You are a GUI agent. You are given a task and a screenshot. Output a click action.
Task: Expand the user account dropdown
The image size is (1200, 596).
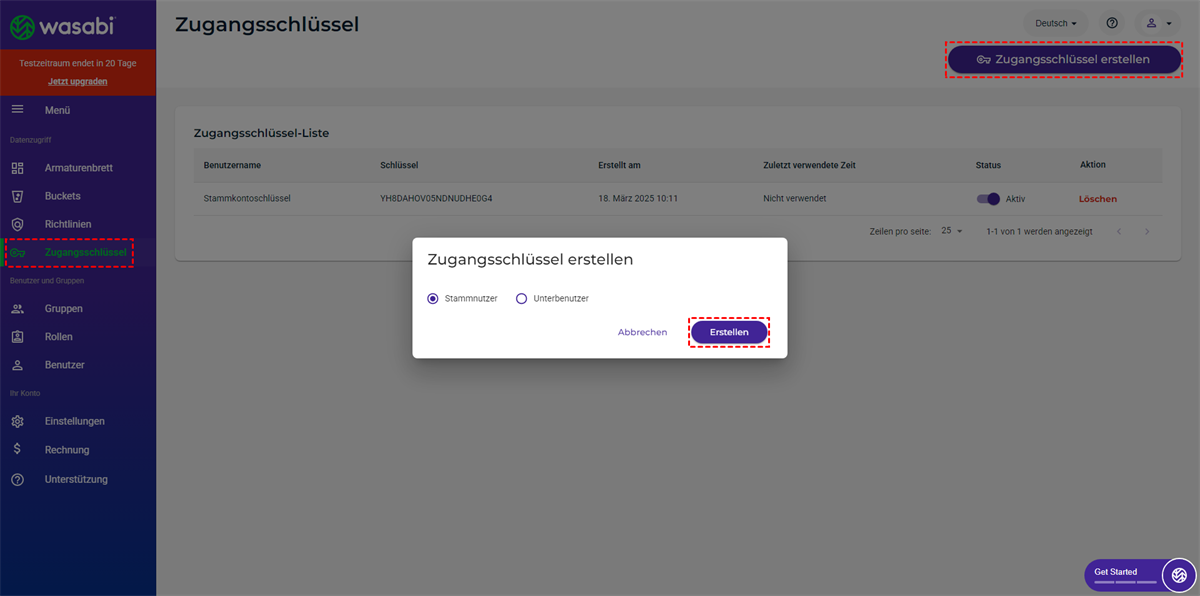1159,23
